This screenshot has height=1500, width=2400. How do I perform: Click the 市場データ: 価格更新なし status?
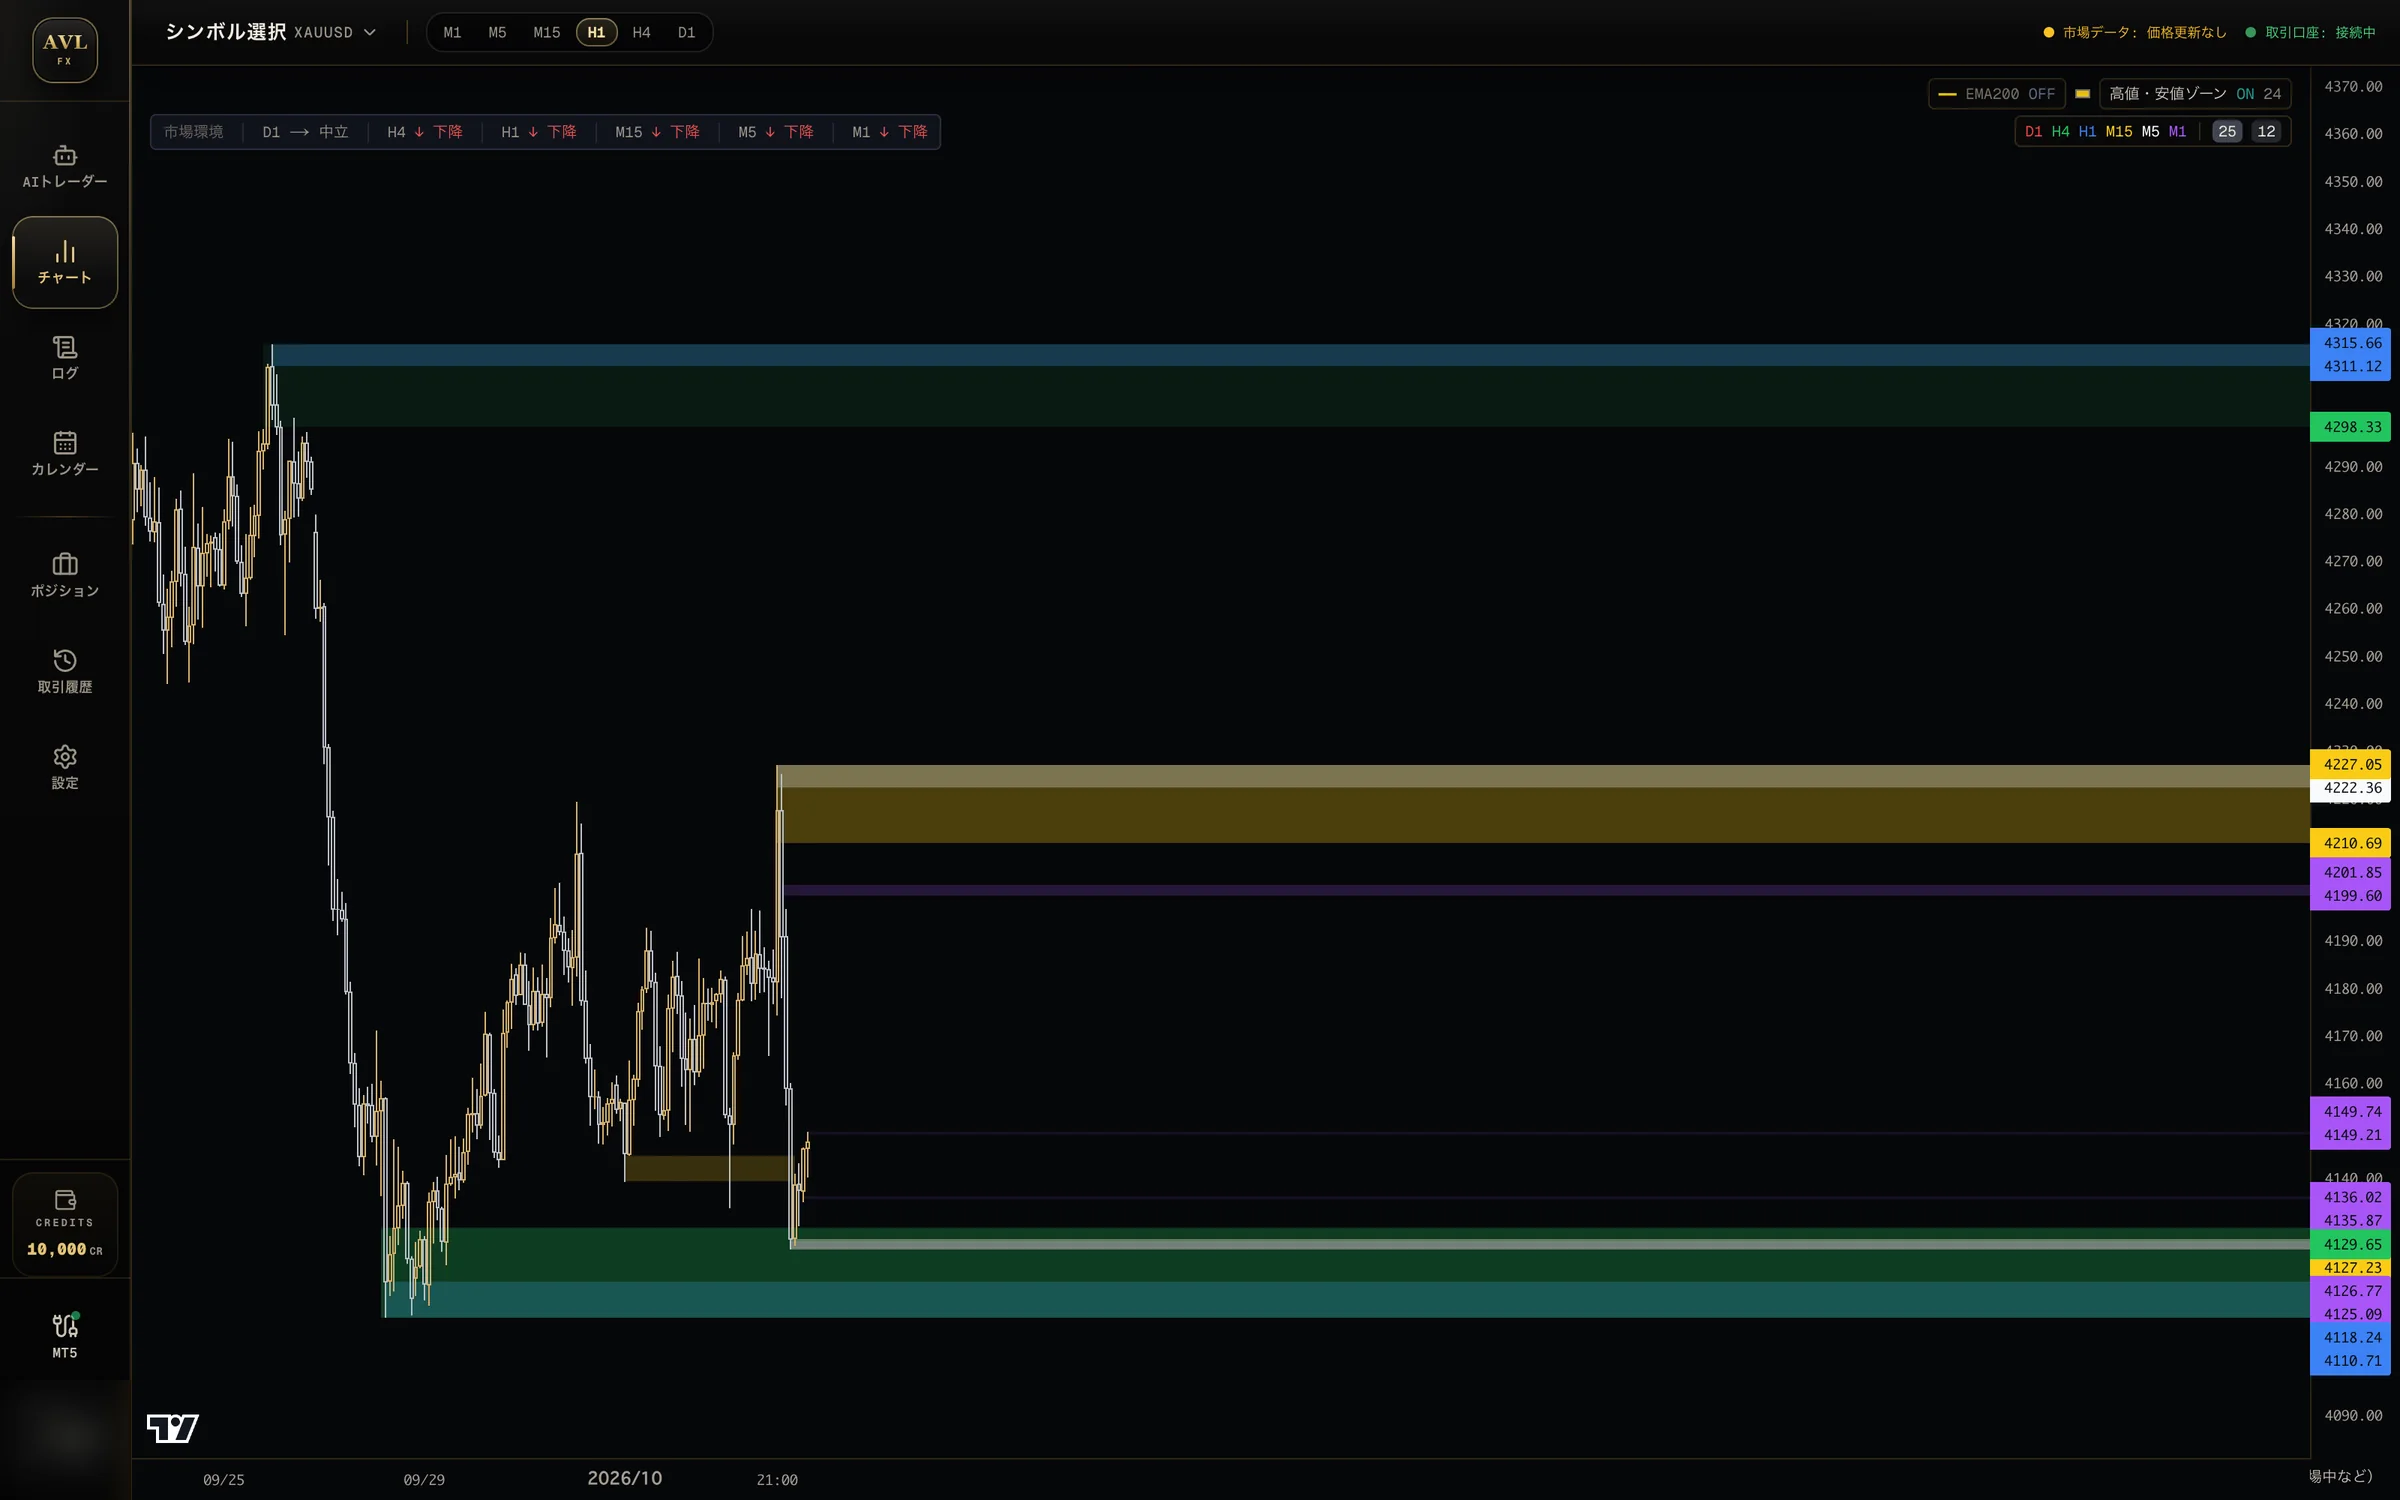(2135, 32)
